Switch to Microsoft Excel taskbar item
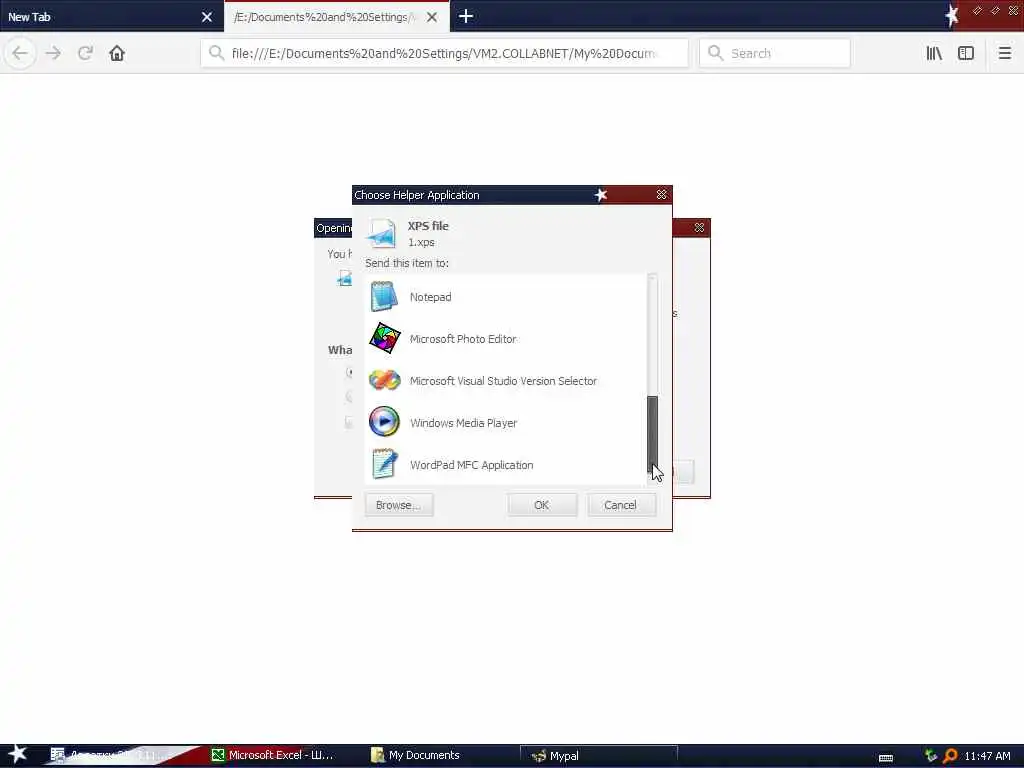 (x=274, y=755)
